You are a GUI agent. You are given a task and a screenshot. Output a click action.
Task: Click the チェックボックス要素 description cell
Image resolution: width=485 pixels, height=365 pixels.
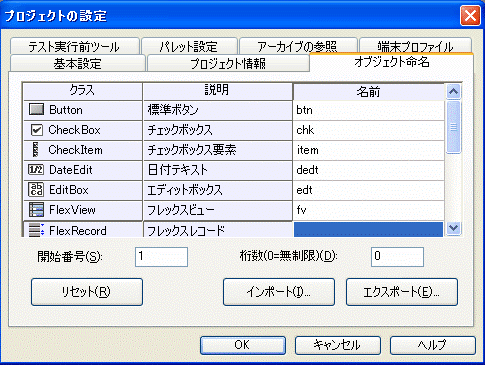pos(218,150)
